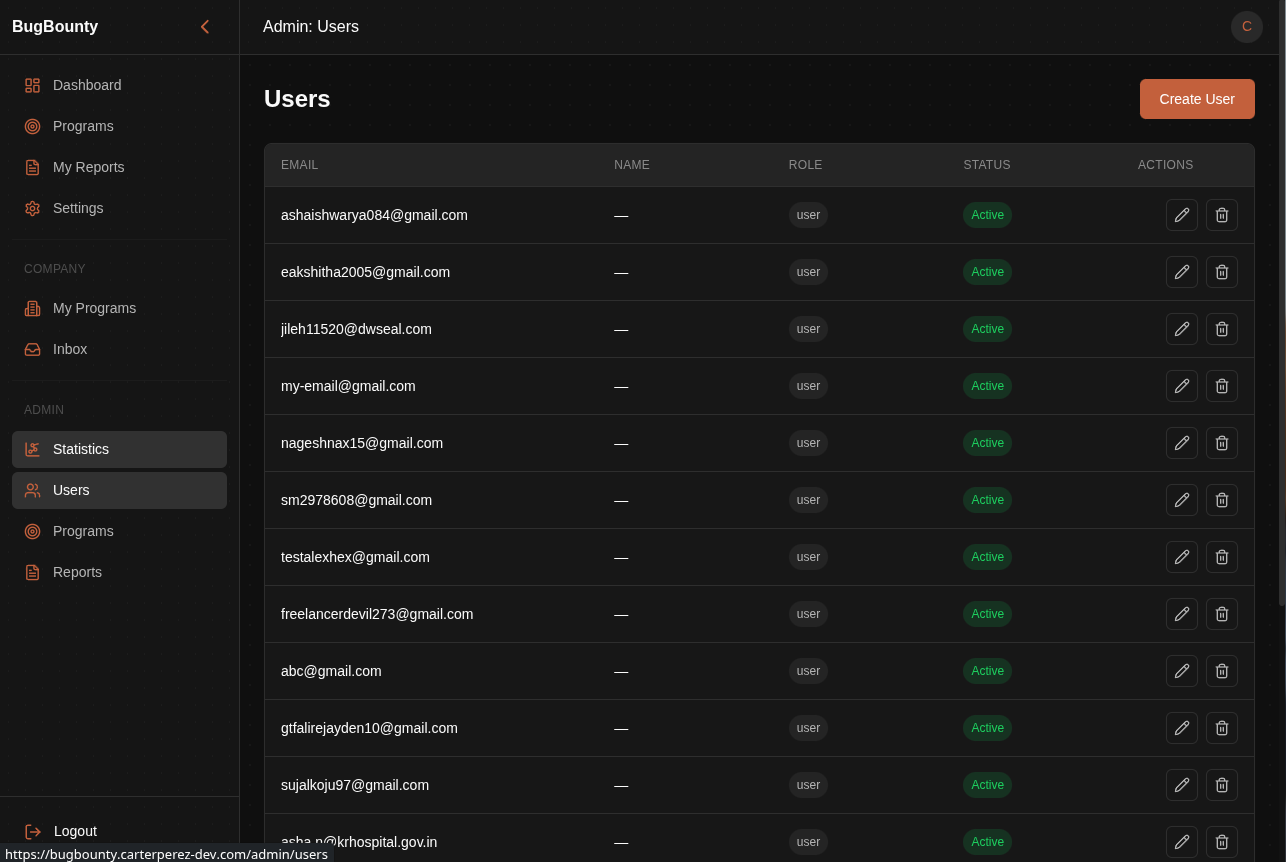
Task: Edit user freelancerdevil273@gmail.com
Action: (1182, 614)
